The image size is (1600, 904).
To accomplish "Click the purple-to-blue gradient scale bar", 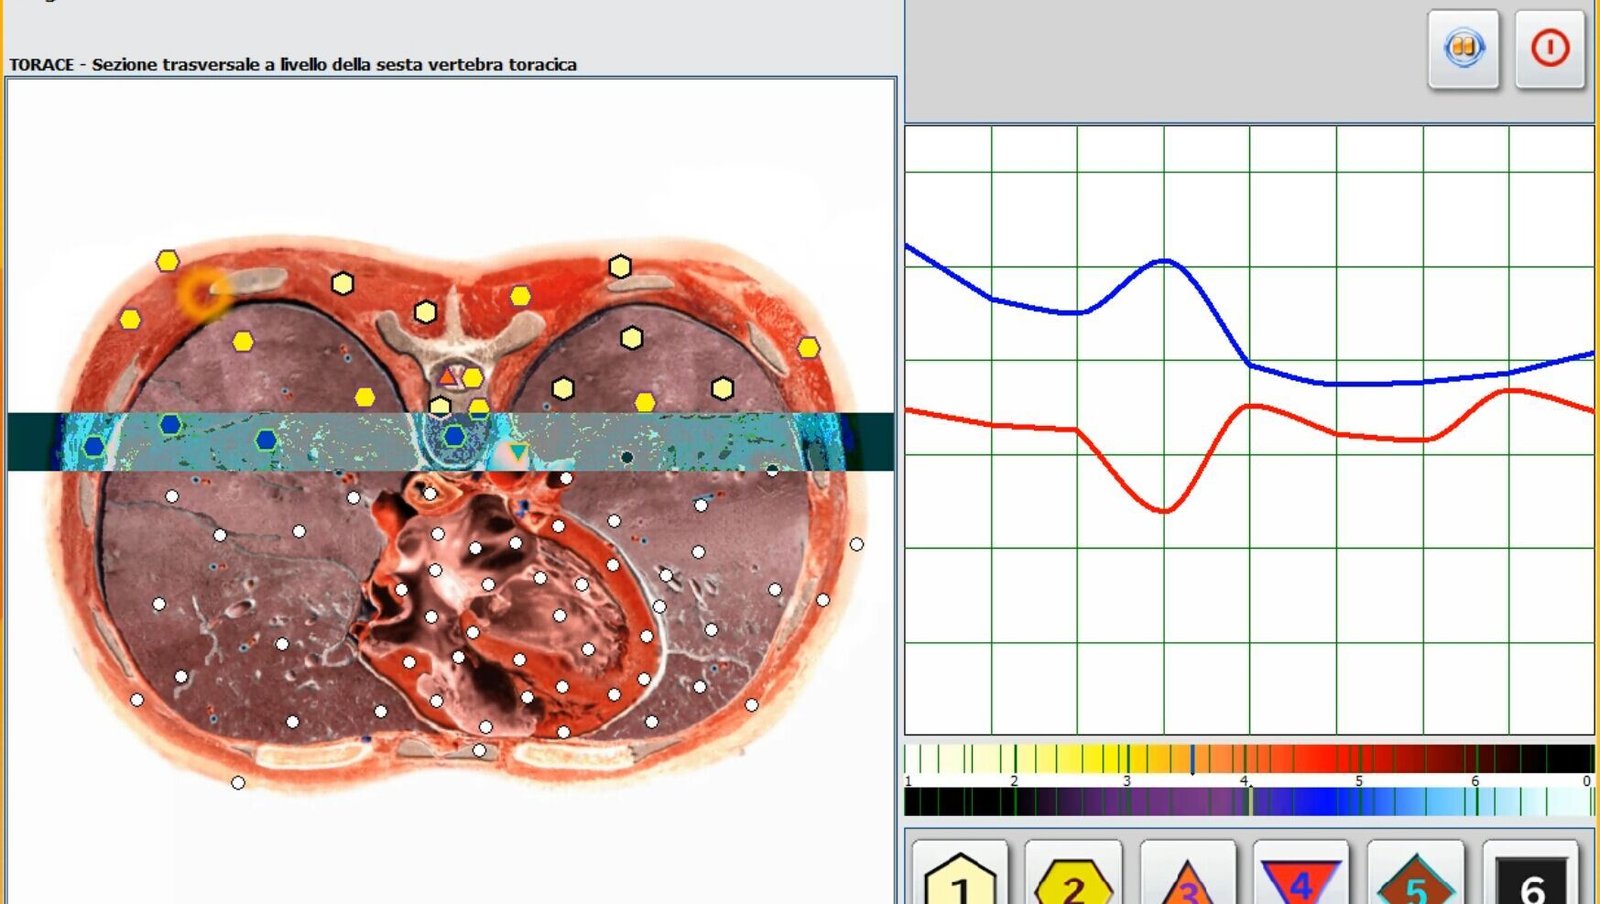I will coord(1249,801).
